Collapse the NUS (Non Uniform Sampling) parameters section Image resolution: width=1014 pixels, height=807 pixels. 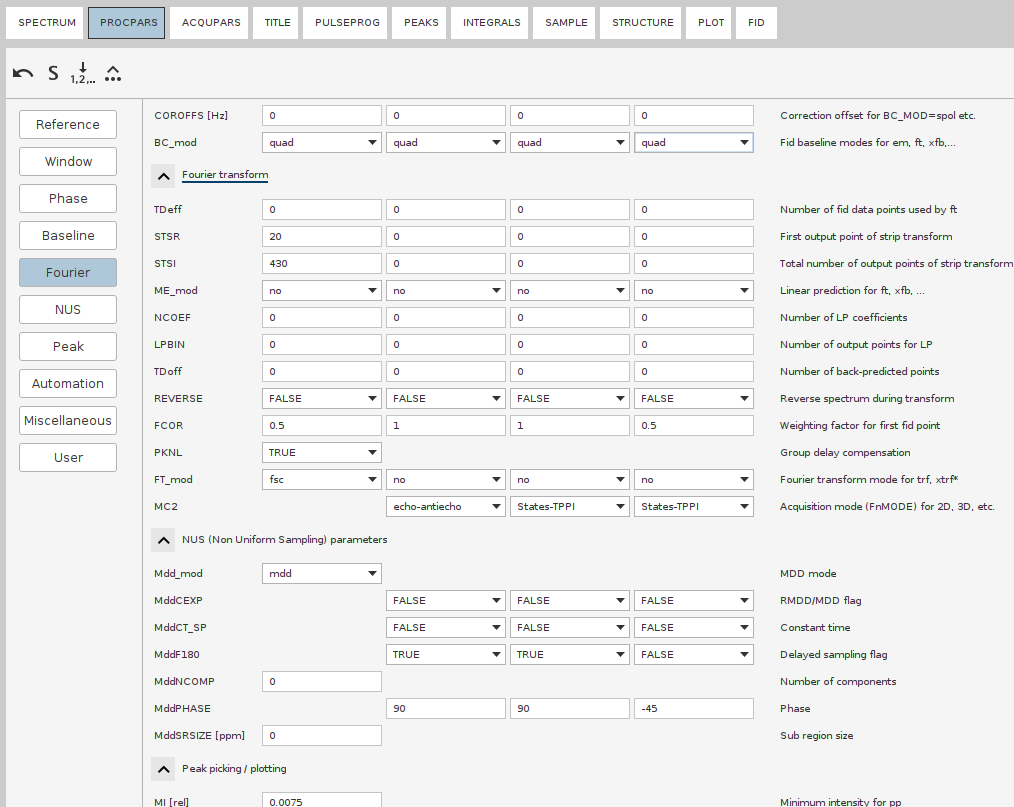coord(163,539)
